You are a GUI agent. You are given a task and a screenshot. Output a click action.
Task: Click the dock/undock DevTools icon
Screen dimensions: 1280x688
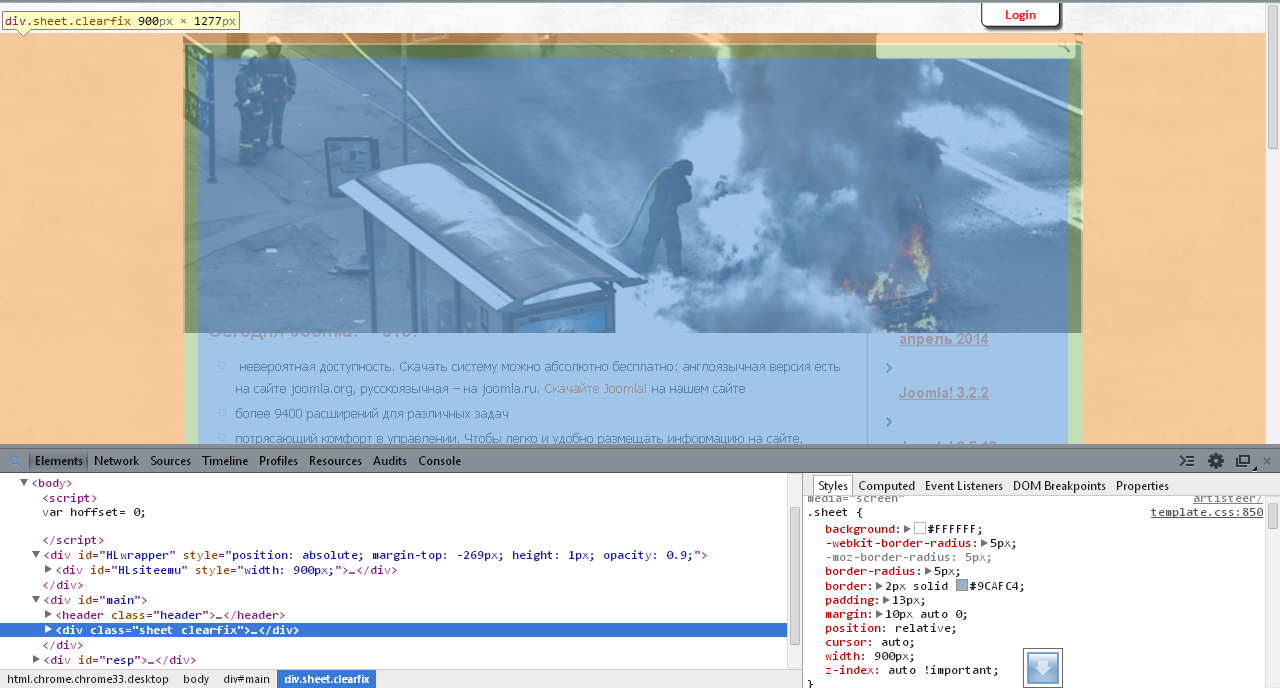[1243, 461]
